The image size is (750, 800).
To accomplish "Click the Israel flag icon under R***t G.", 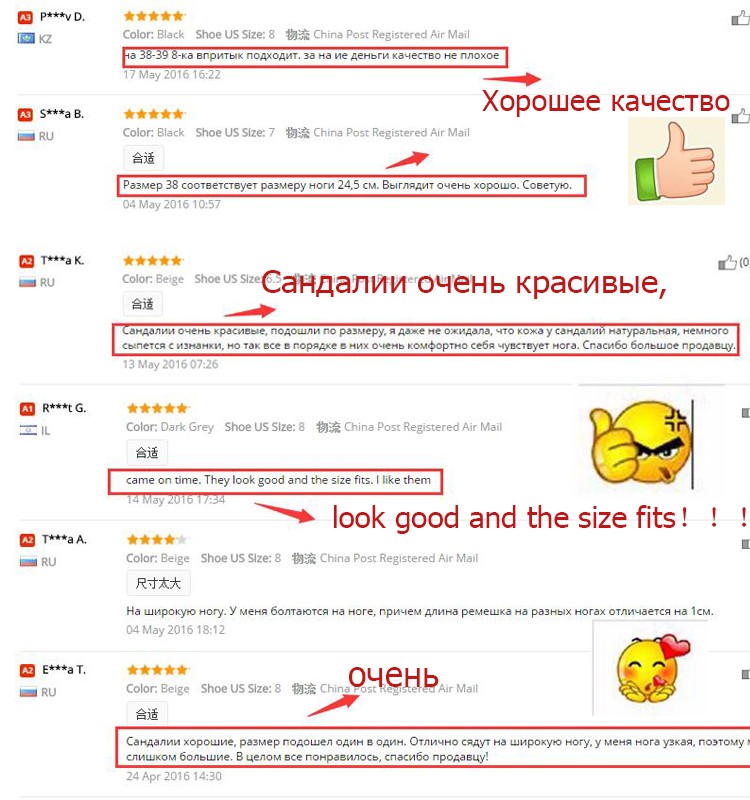I will click(28, 430).
